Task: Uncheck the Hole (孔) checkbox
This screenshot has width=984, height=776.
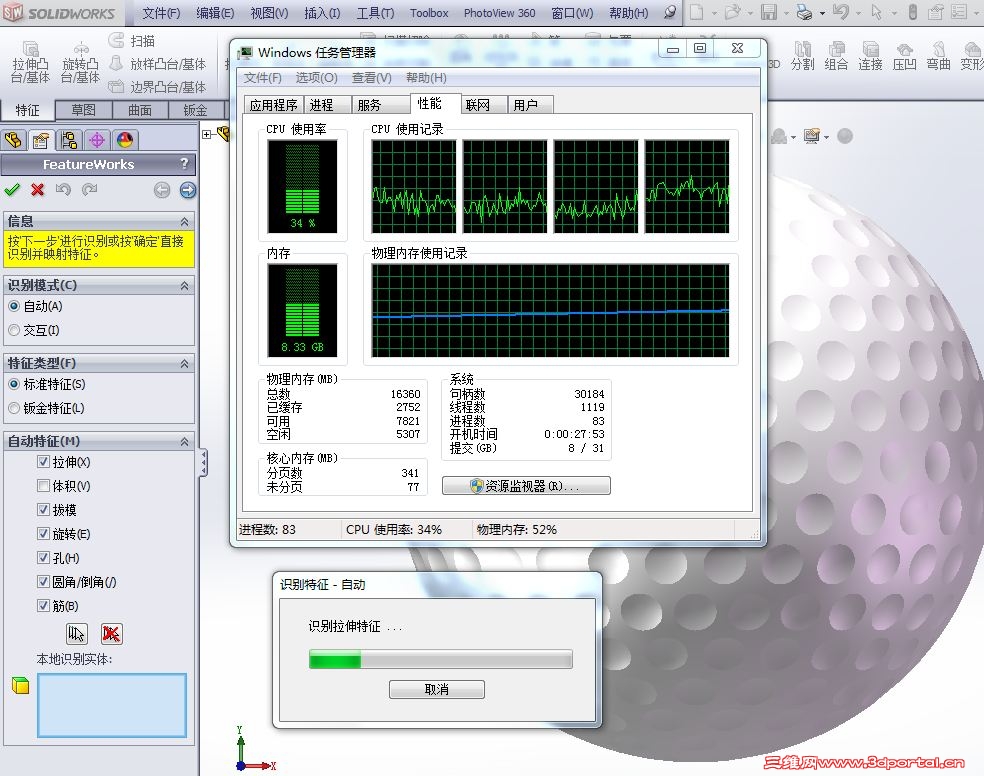Action: click(43, 557)
